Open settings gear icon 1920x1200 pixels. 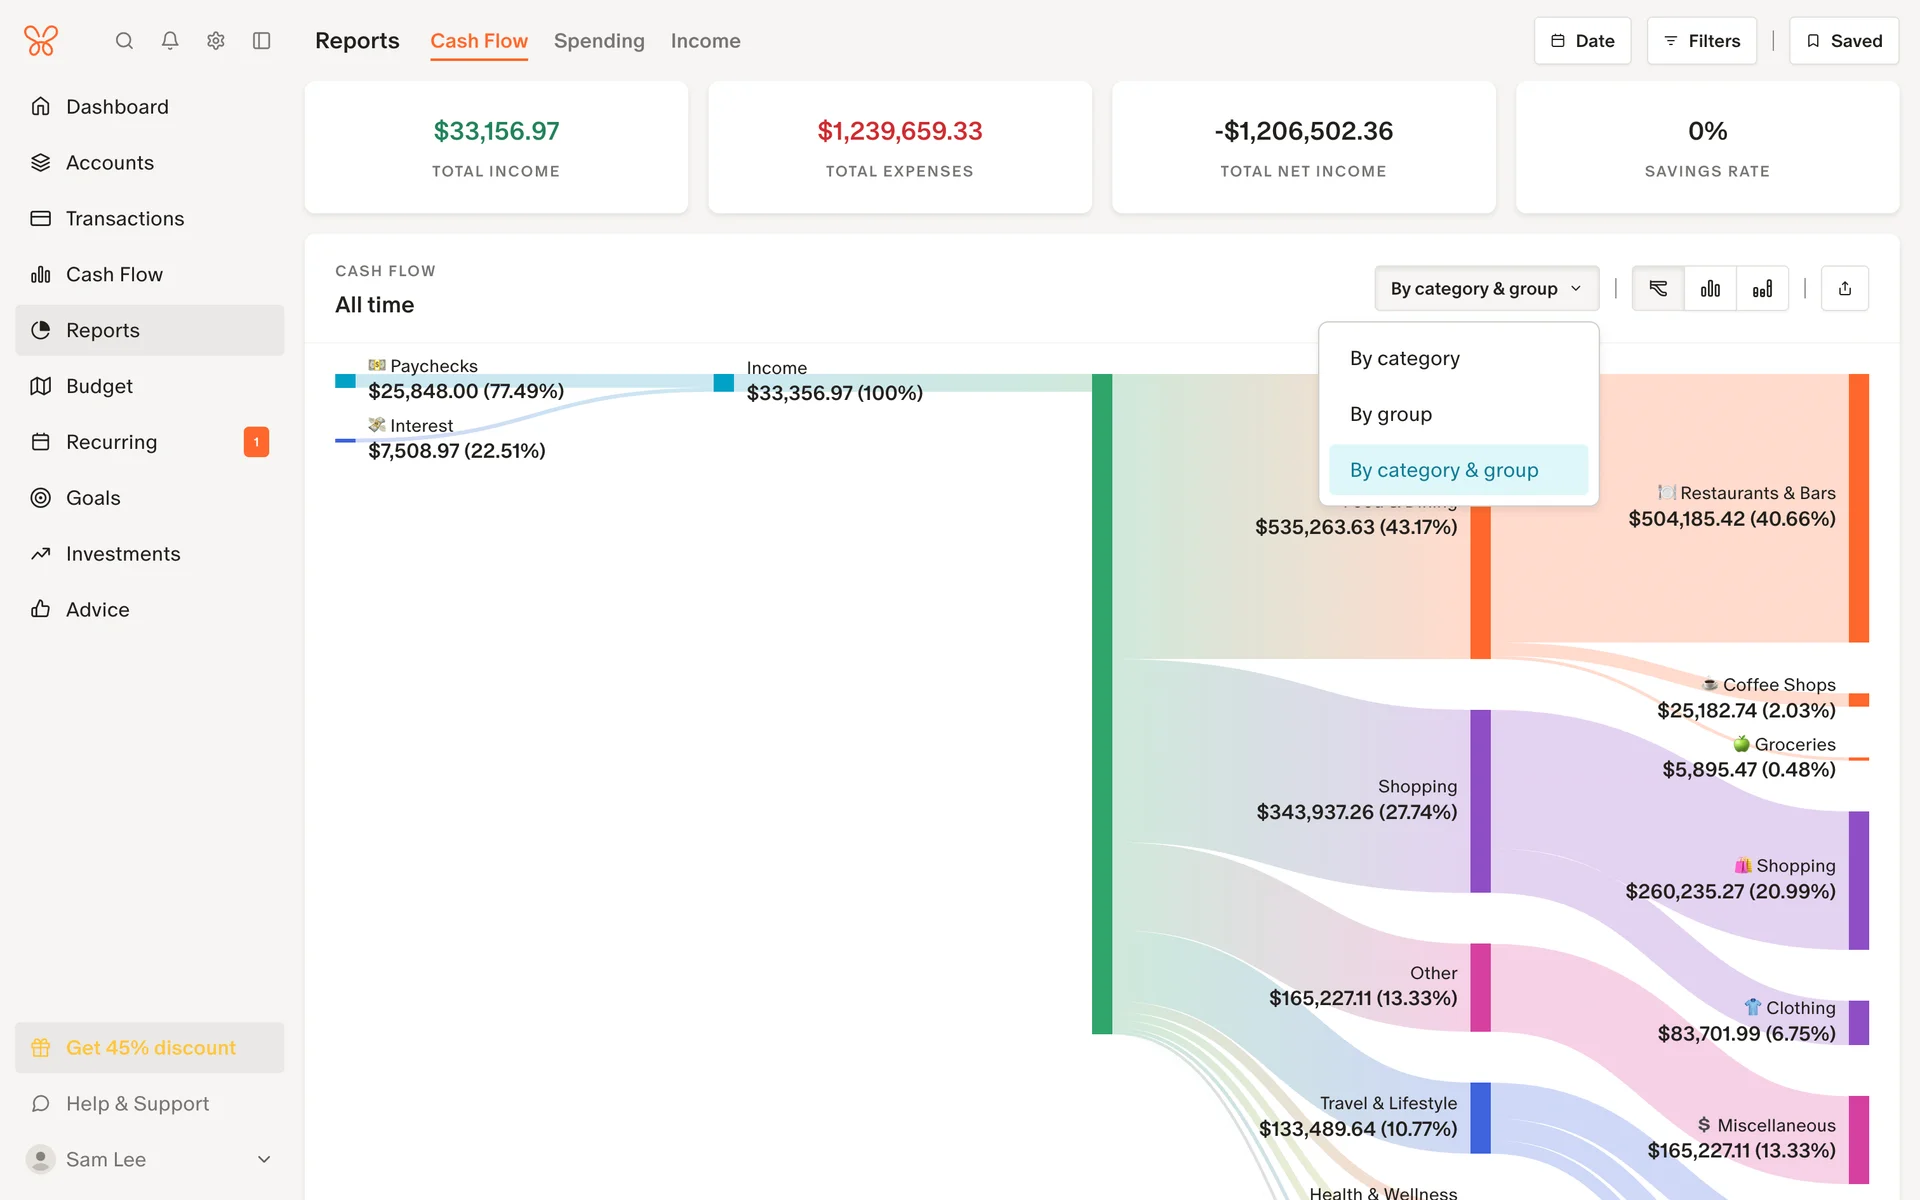[x=216, y=41]
